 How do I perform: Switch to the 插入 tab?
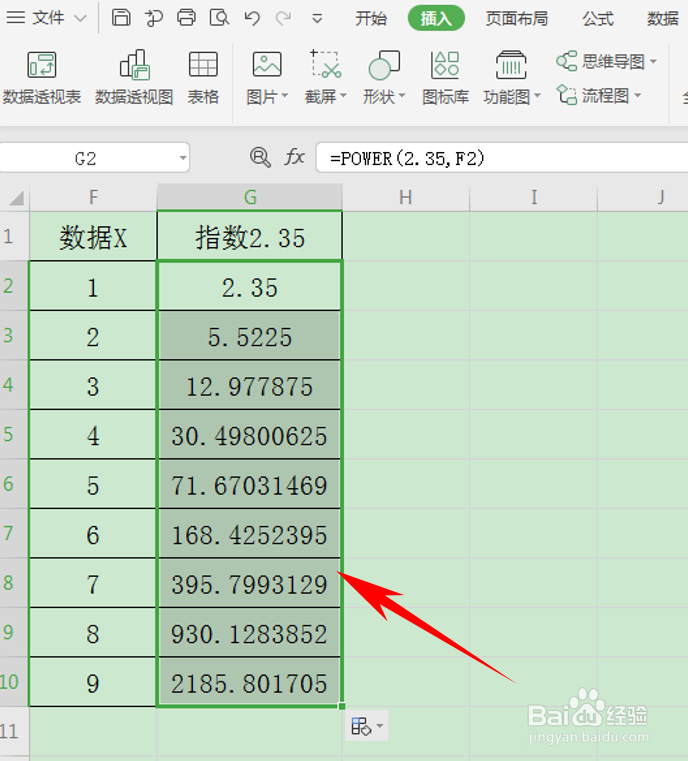point(436,18)
